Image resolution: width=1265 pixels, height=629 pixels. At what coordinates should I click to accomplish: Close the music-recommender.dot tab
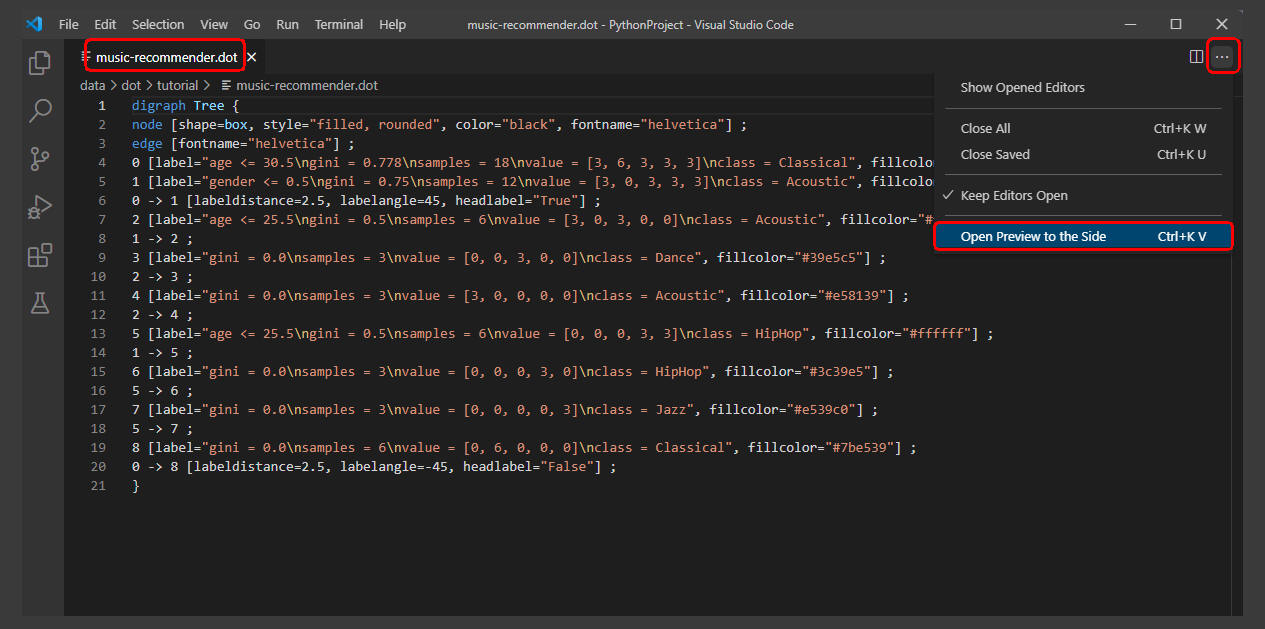point(252,58)
